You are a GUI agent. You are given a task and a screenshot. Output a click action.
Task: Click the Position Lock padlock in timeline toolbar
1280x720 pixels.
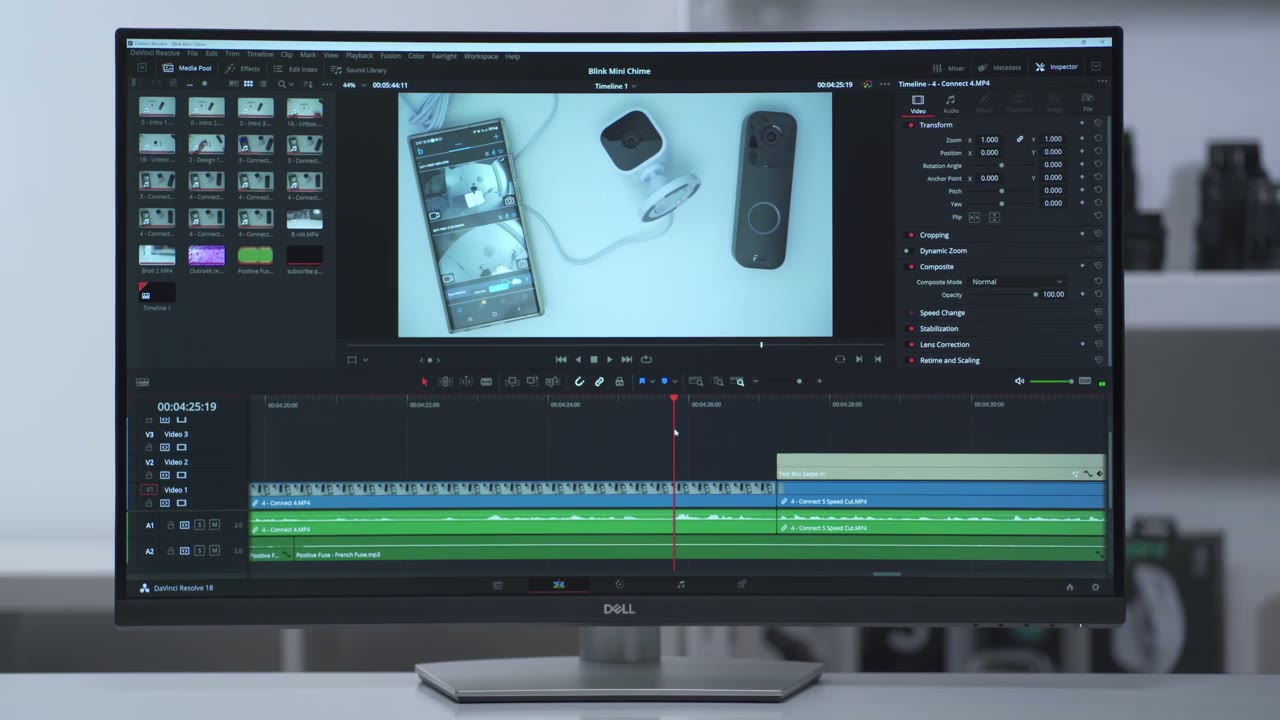point(619,382)
